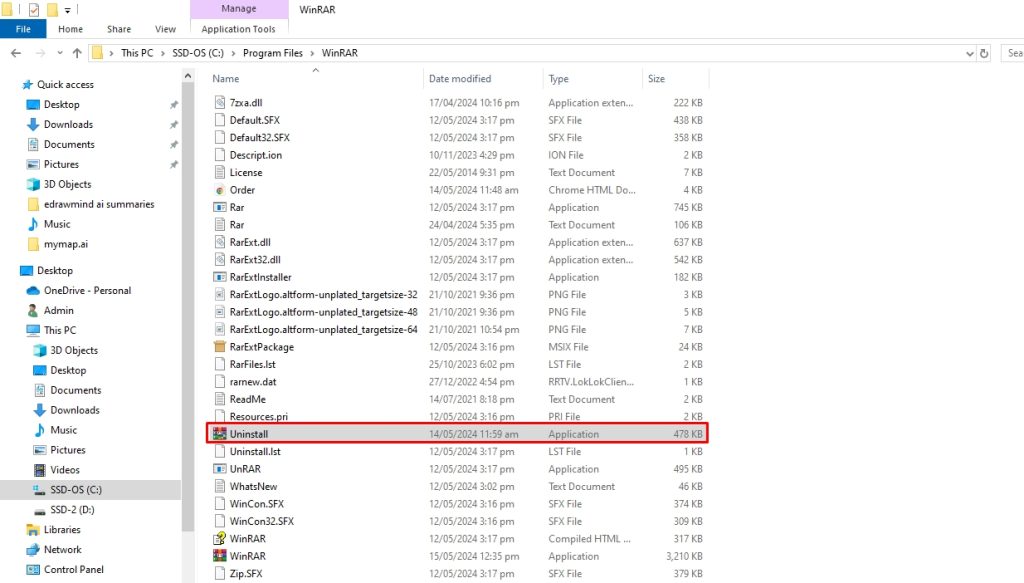Go up one folder level arrow

click(77, 53)
